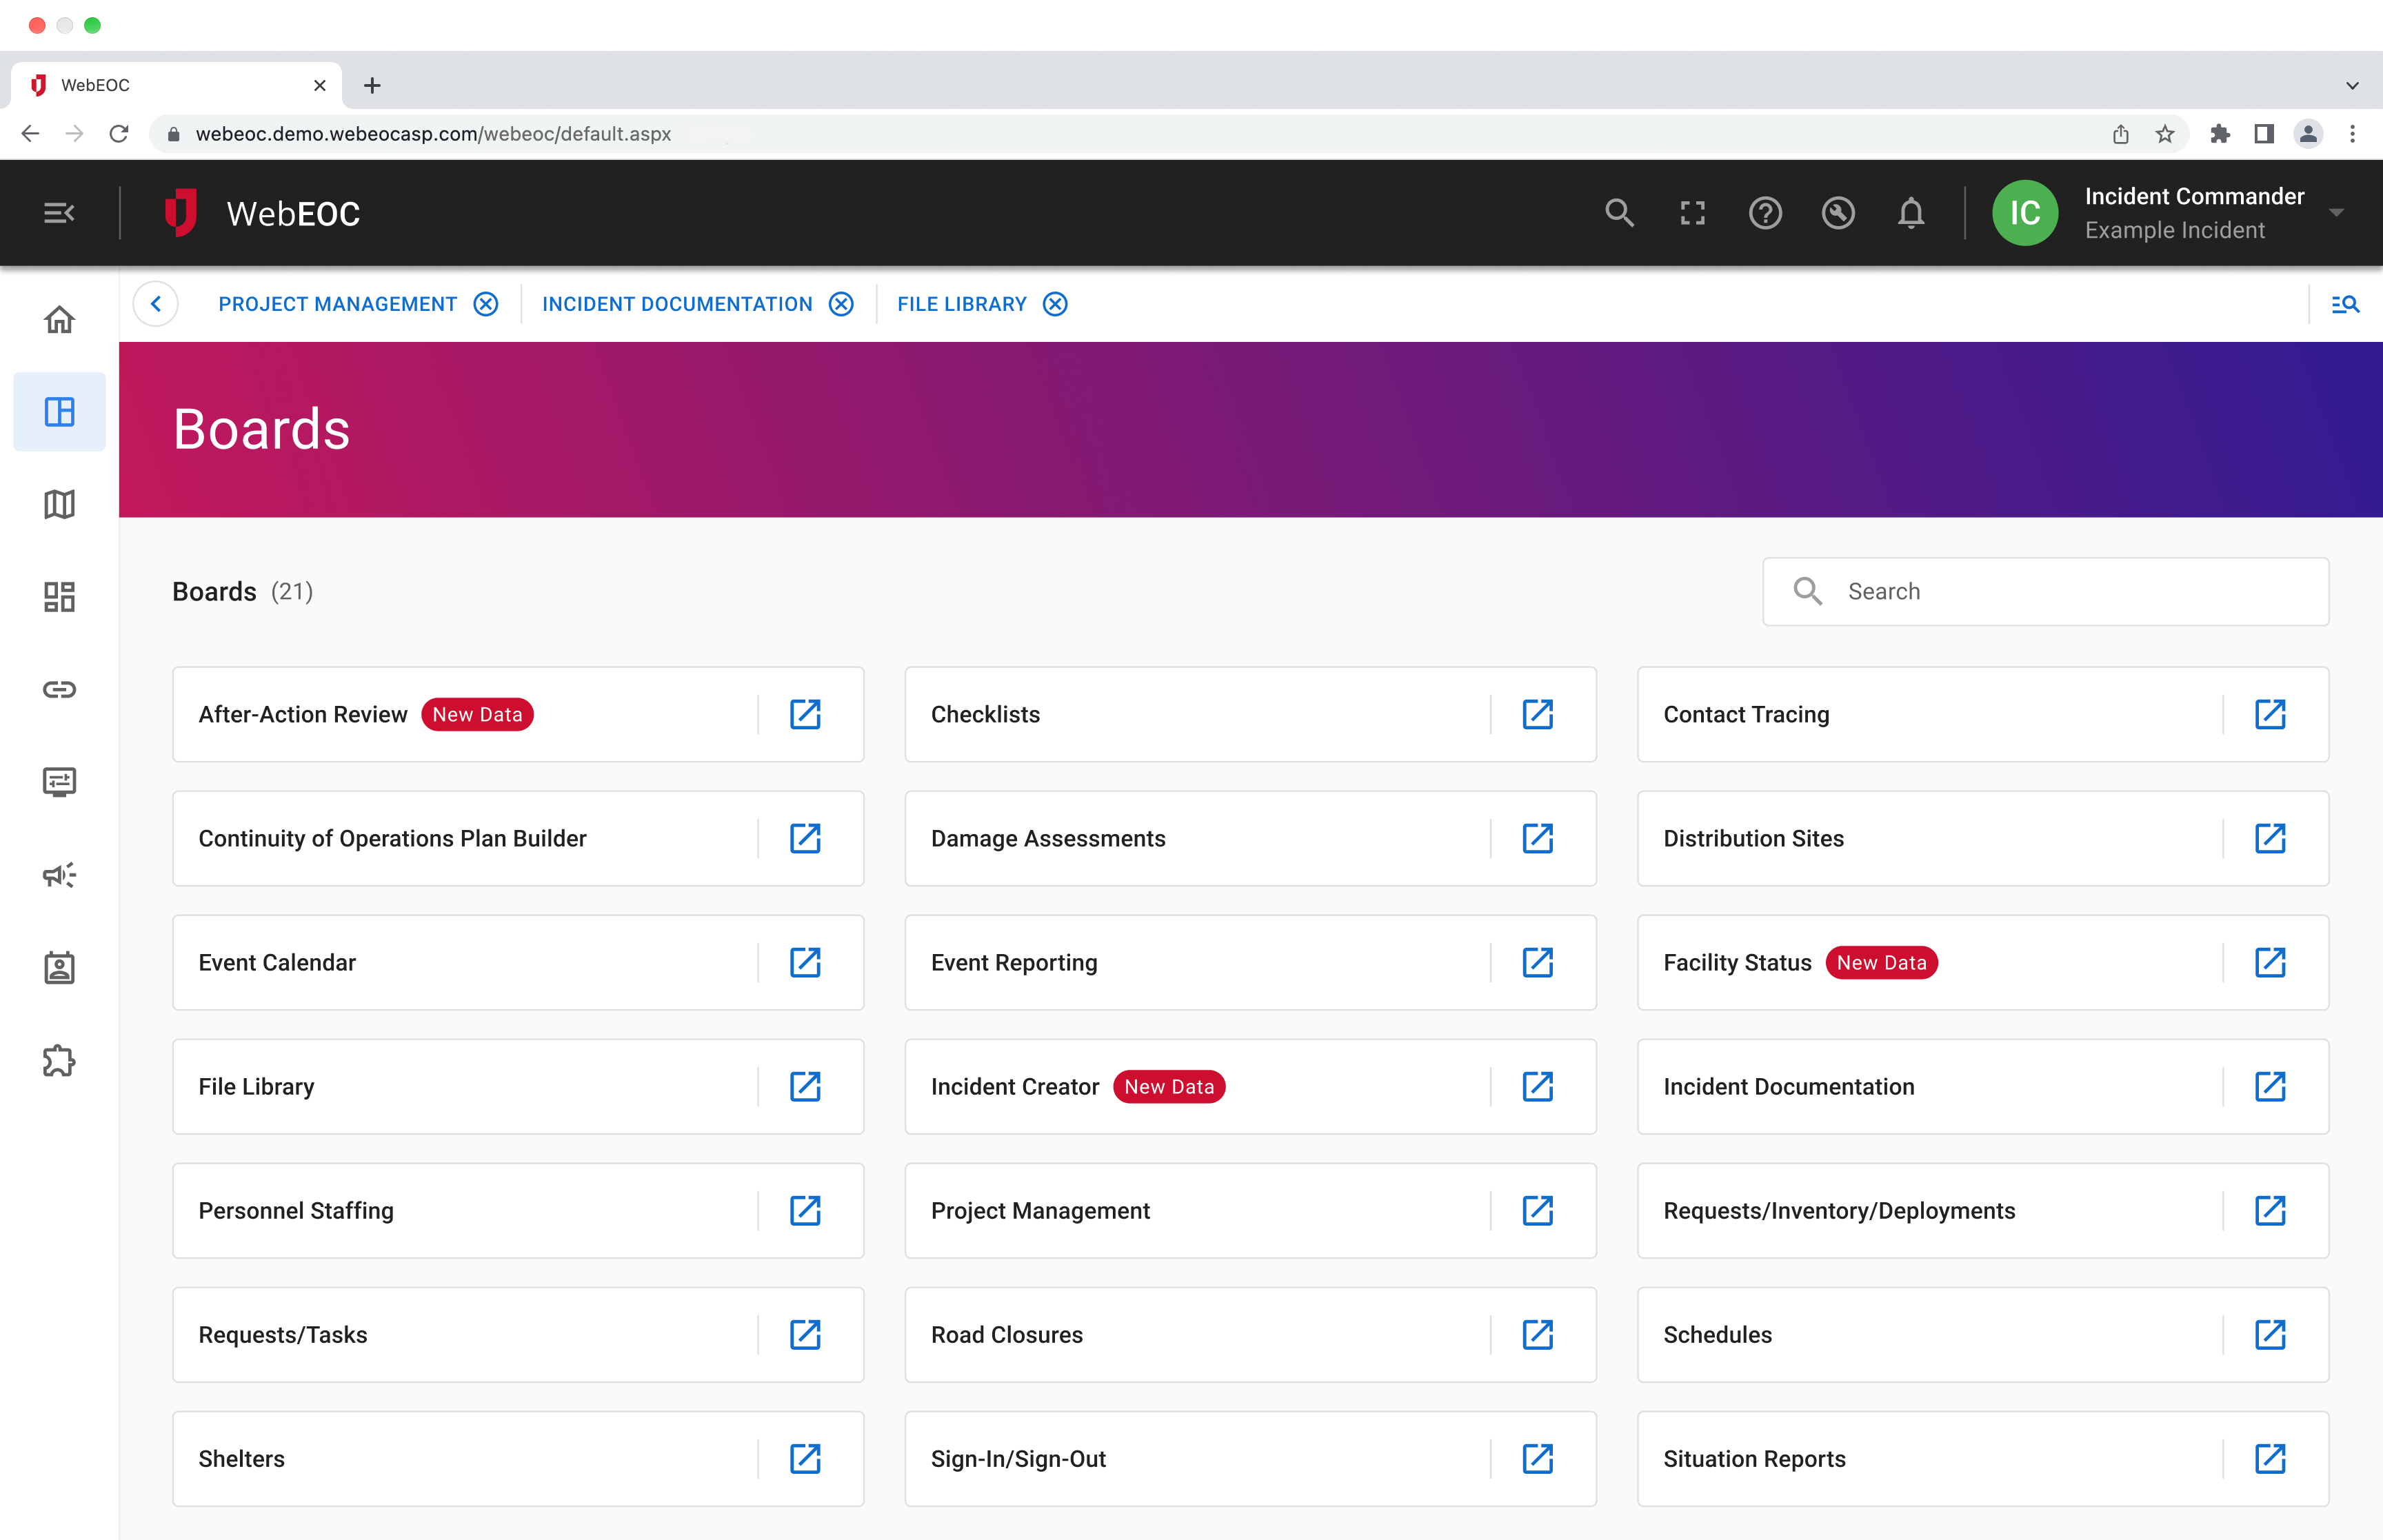Open the header search magnifier icon
The image size is (2383, 1540).
(x=1619, y=213)
